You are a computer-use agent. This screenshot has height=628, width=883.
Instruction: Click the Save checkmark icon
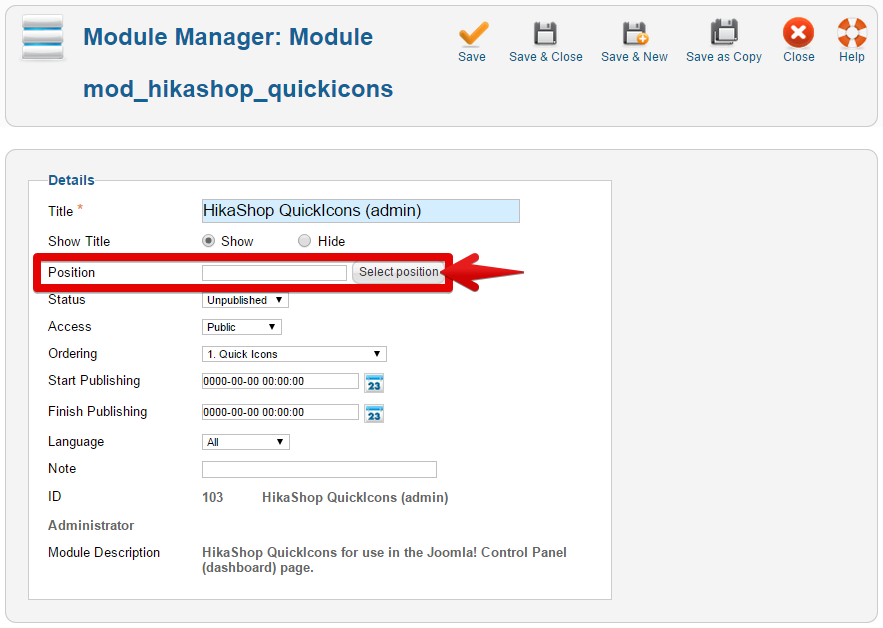pos(473,34)
